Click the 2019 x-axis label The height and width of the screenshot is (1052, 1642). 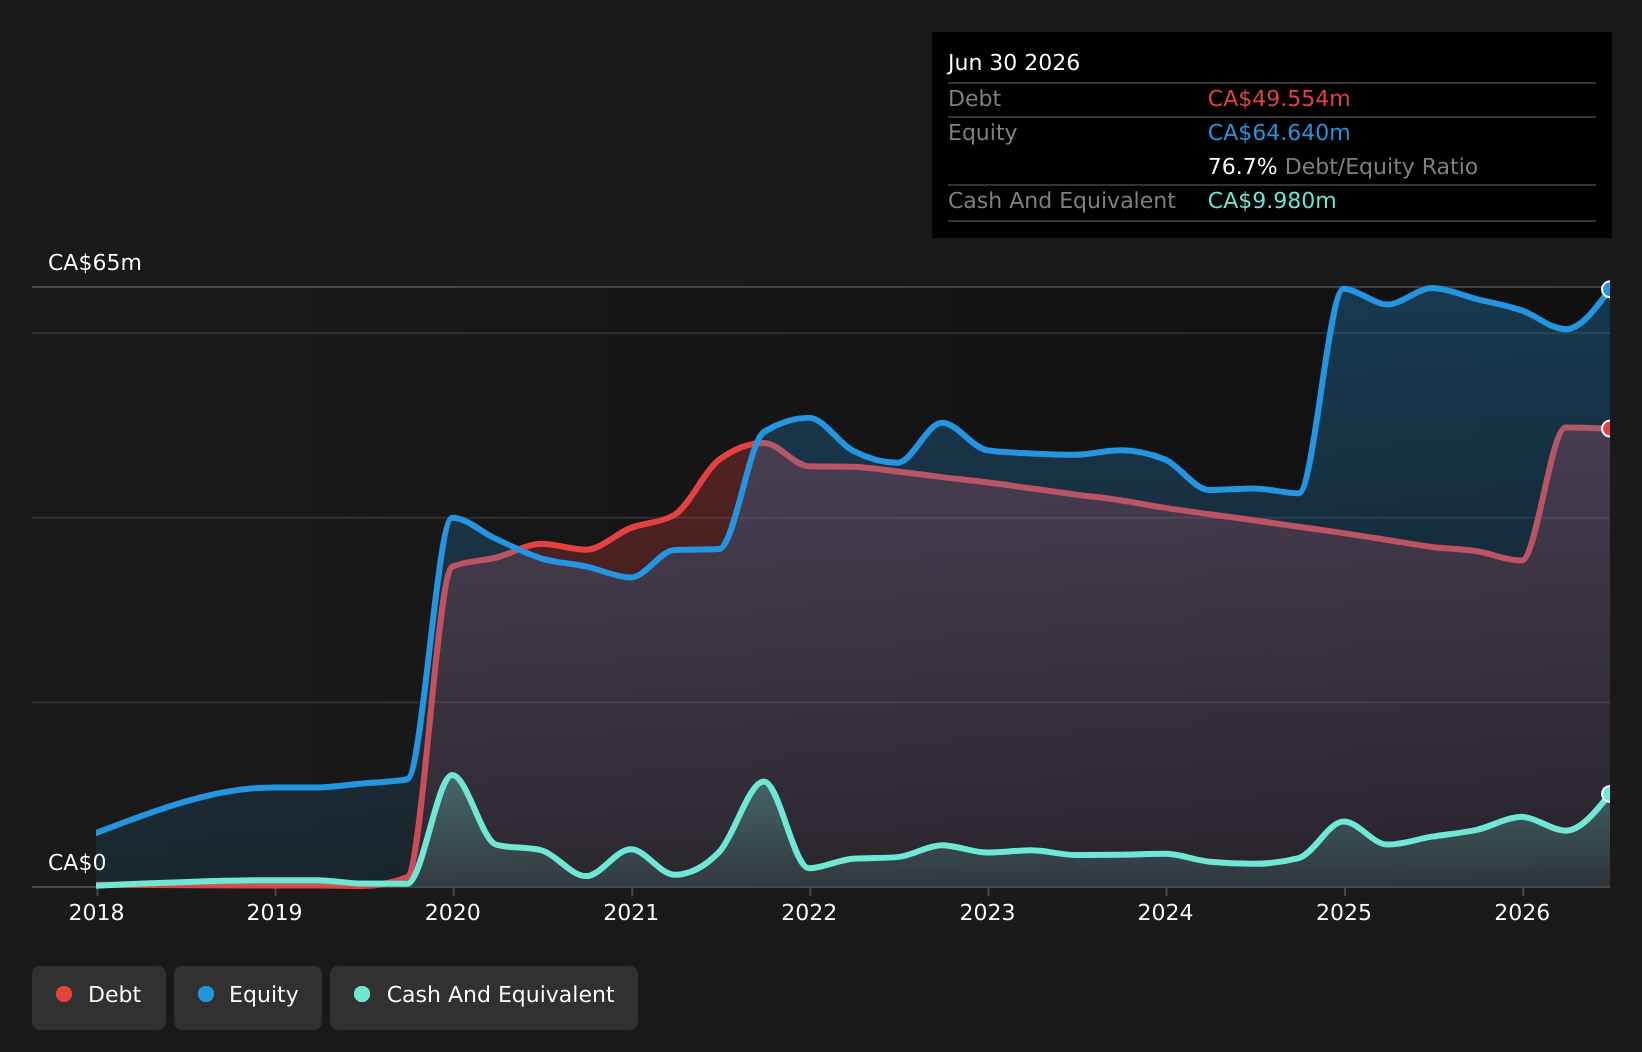click(274, 912)
